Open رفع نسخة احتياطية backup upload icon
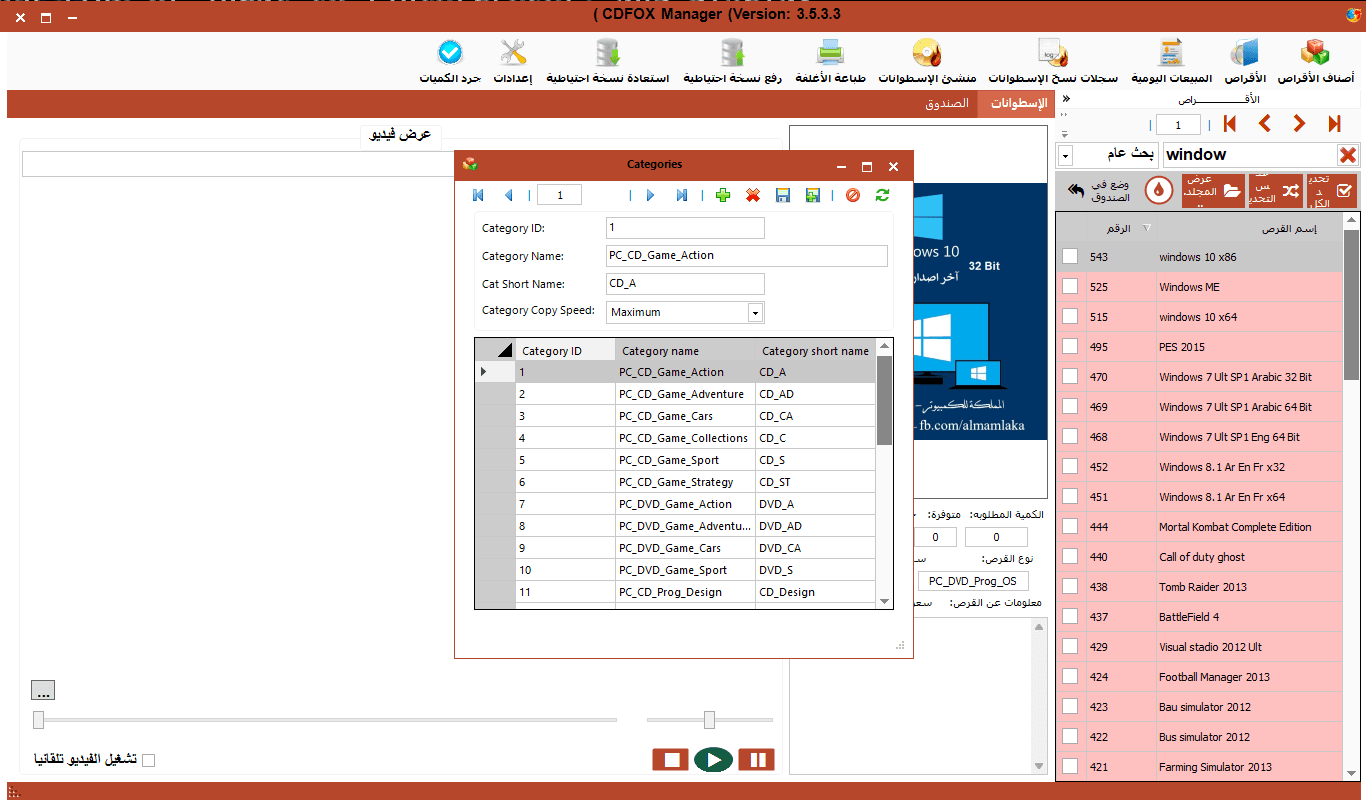The height and width of the screenshot is (807, 1366). (734, 62)
